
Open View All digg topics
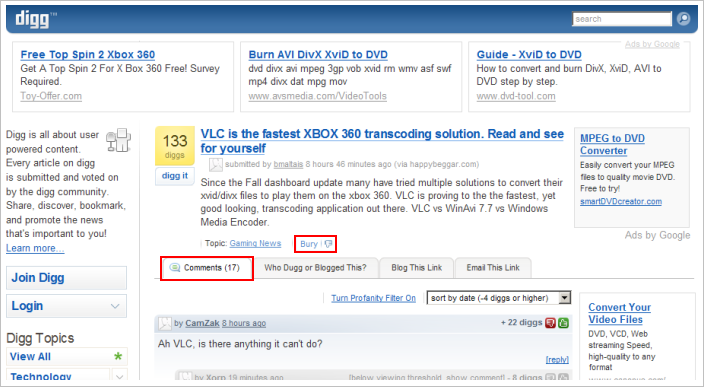tap(31, 356)
